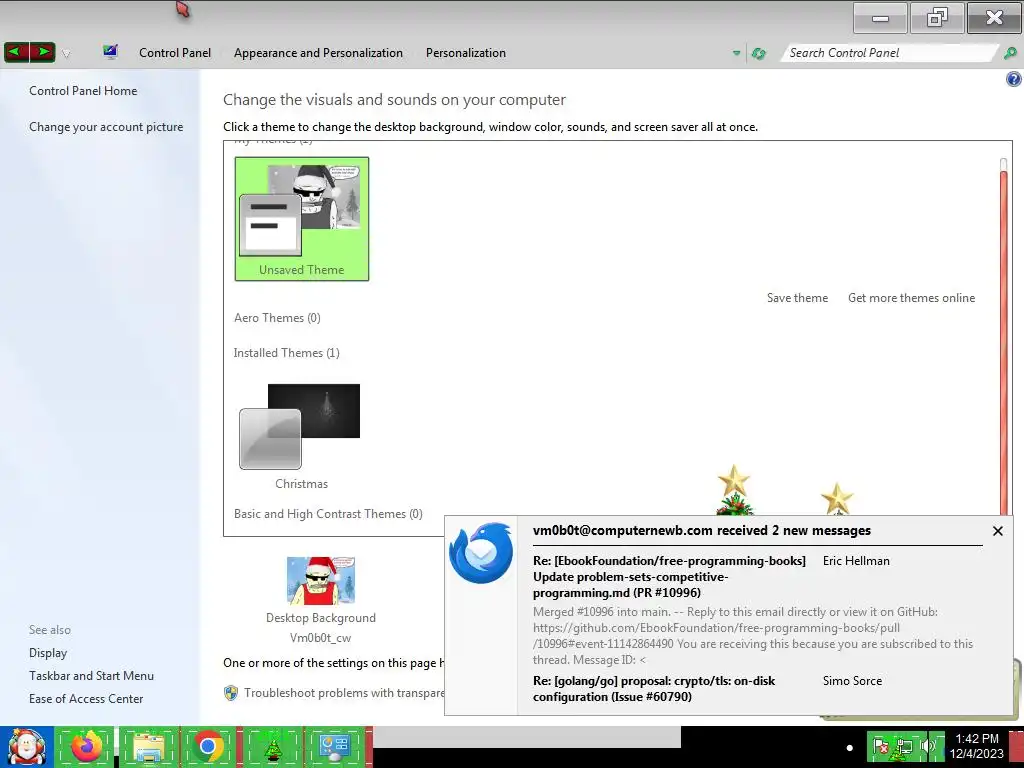Open Change your account picture
This screenshot has width=1024, height=768.
click(106, 127)
